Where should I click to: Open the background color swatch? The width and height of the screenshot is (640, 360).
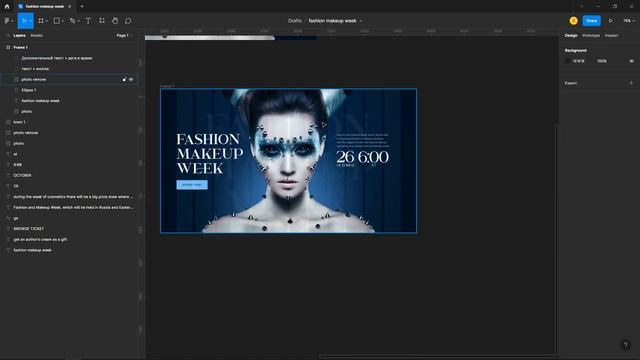[568, 61]
